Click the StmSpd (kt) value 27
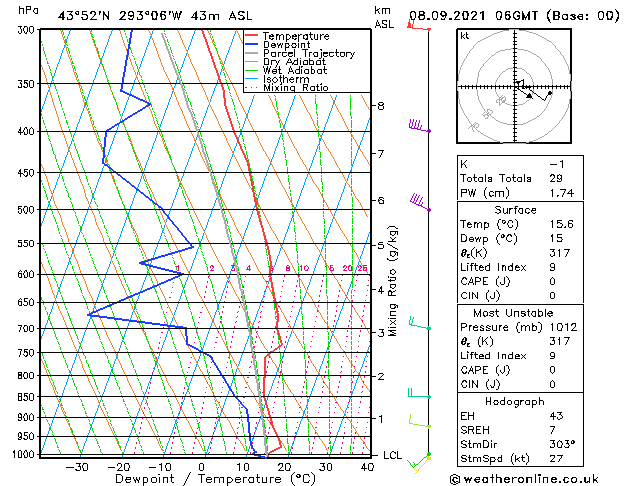629x486 pixels. 556,458
